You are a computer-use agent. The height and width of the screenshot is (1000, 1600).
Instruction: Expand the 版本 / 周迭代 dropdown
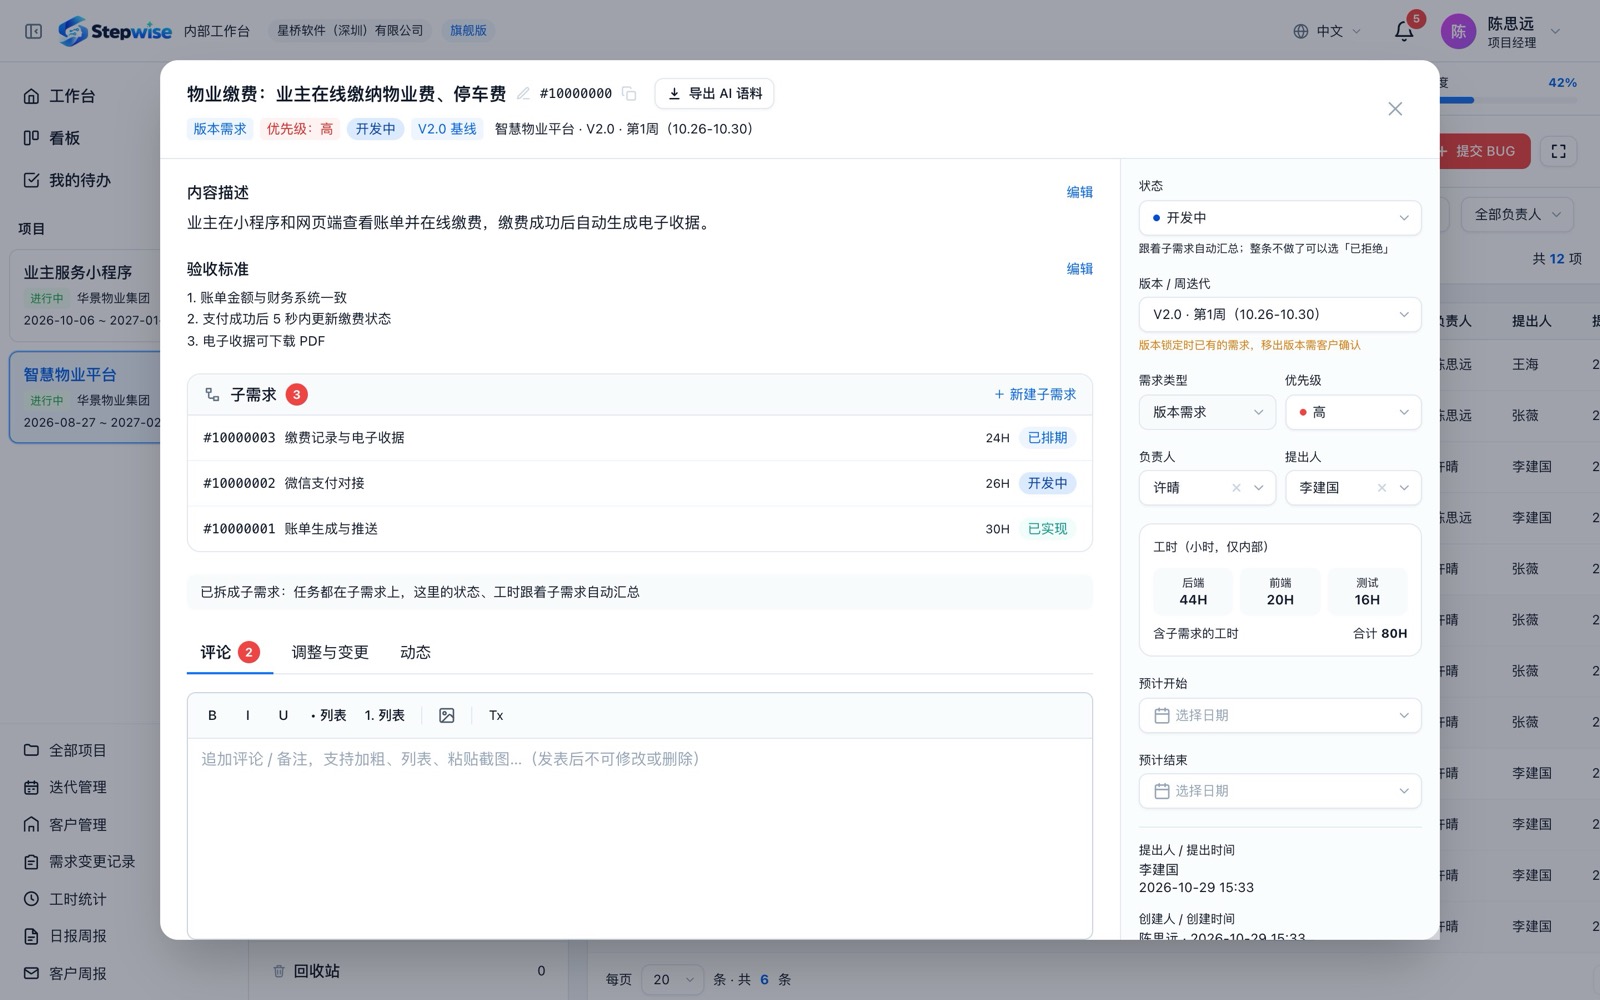pos(1280,314)
